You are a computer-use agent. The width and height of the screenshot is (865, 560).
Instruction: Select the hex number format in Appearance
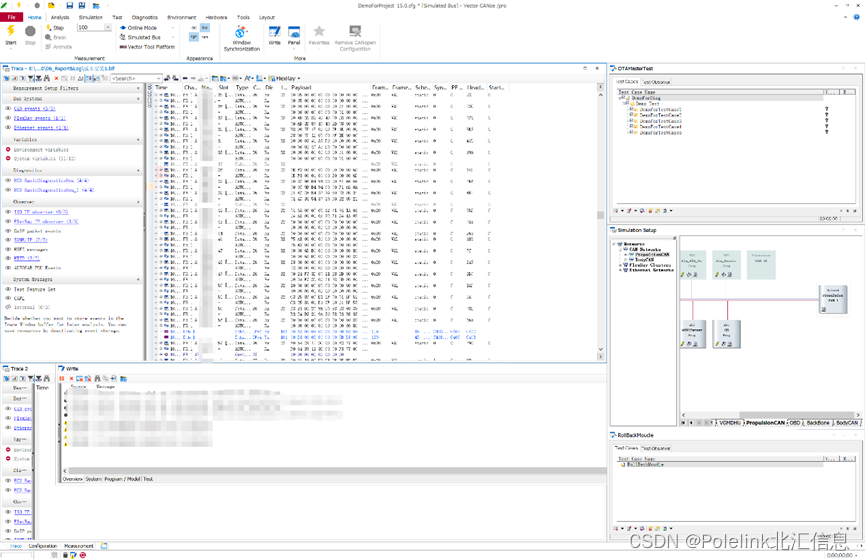click(205, 28)
